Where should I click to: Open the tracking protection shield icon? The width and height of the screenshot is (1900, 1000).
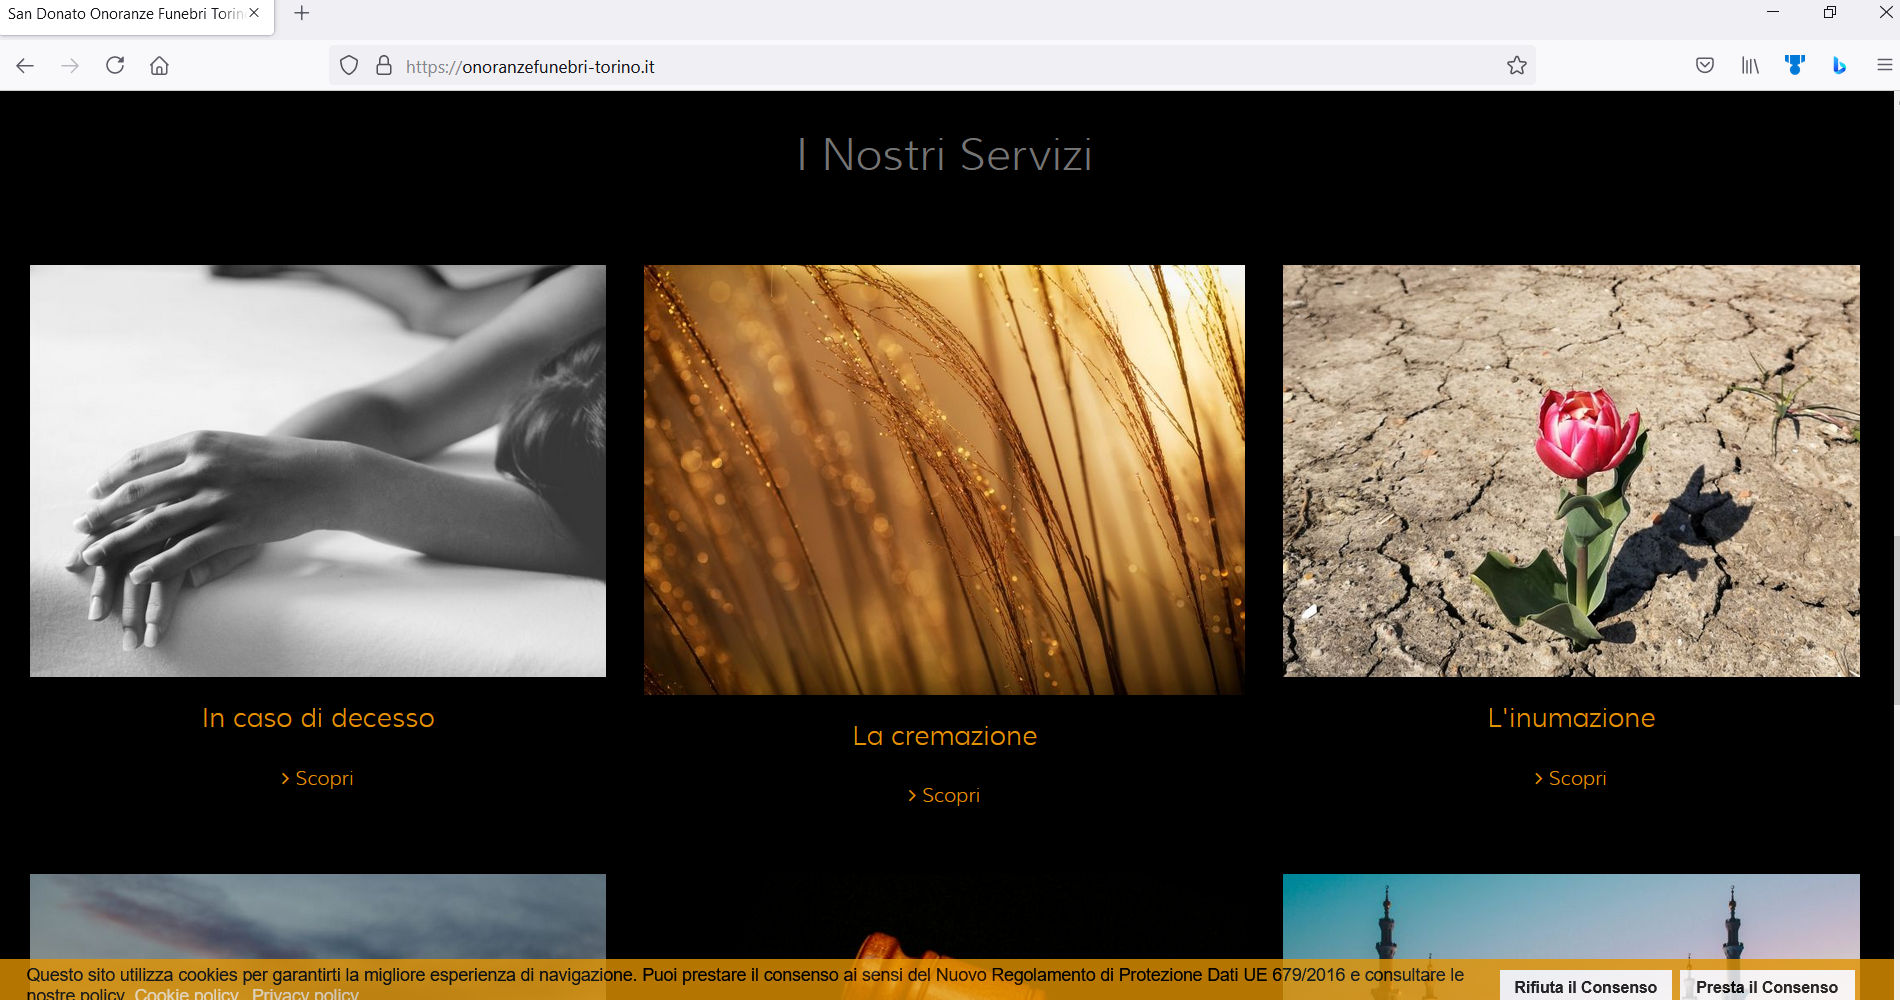(x=349, y=66)
